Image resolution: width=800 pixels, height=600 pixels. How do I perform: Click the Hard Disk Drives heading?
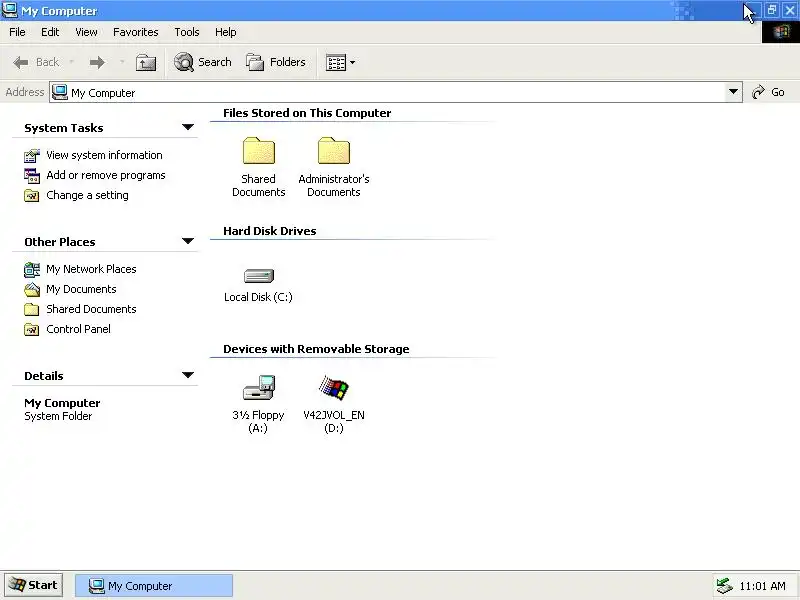click(x=269, y=231)
